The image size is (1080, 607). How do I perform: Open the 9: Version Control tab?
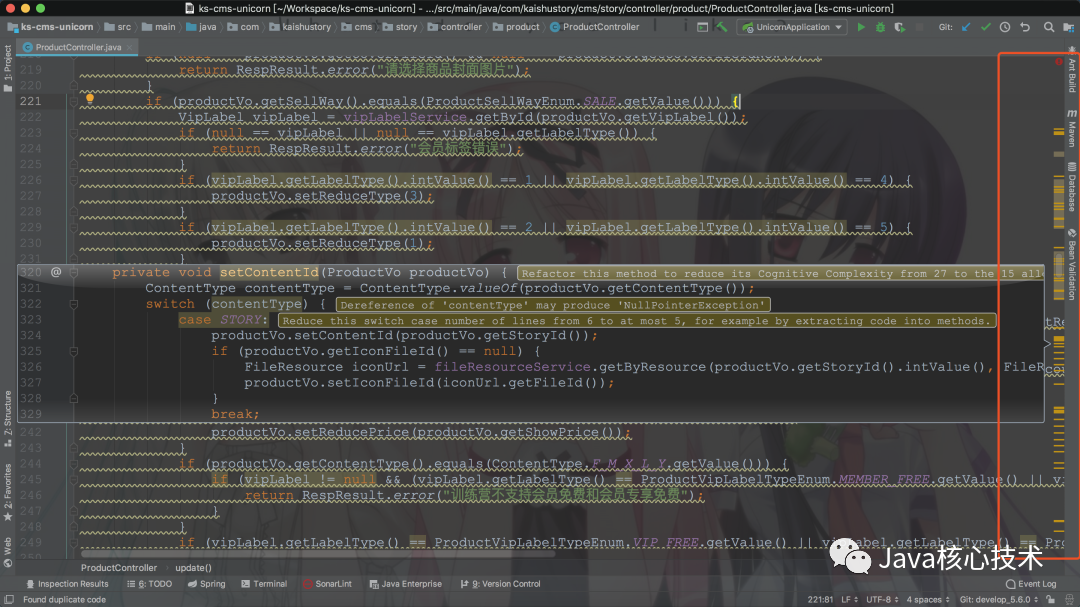501,584
